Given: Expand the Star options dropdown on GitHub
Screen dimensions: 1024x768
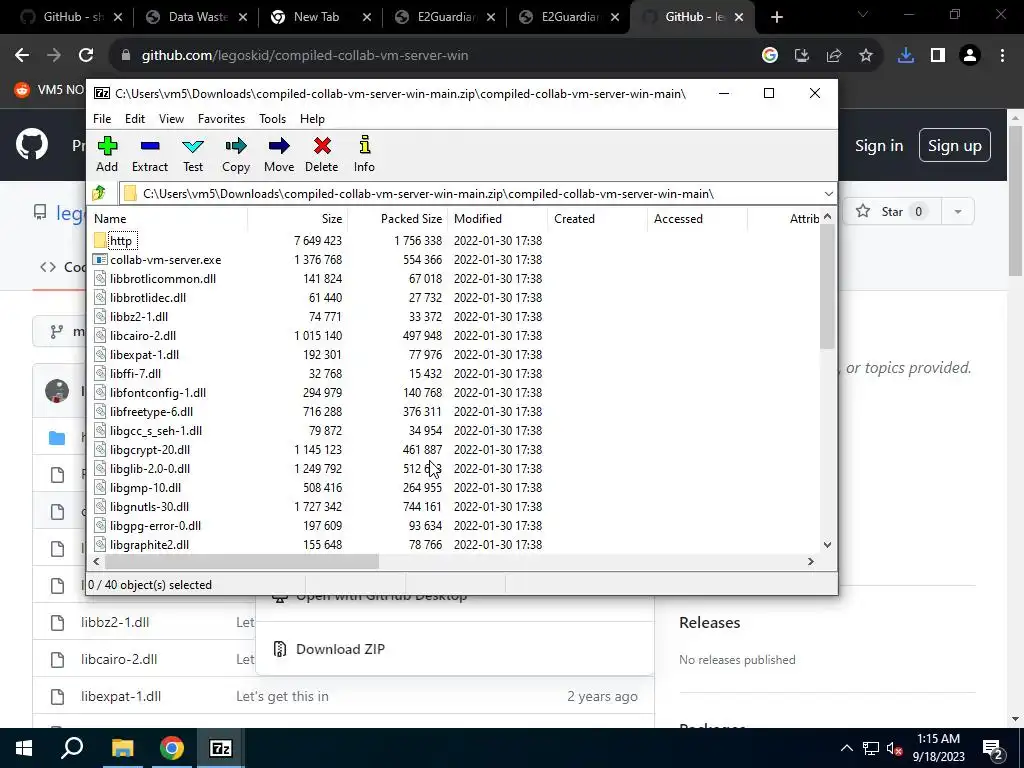Looking at the screenshot, I should 957,212.
